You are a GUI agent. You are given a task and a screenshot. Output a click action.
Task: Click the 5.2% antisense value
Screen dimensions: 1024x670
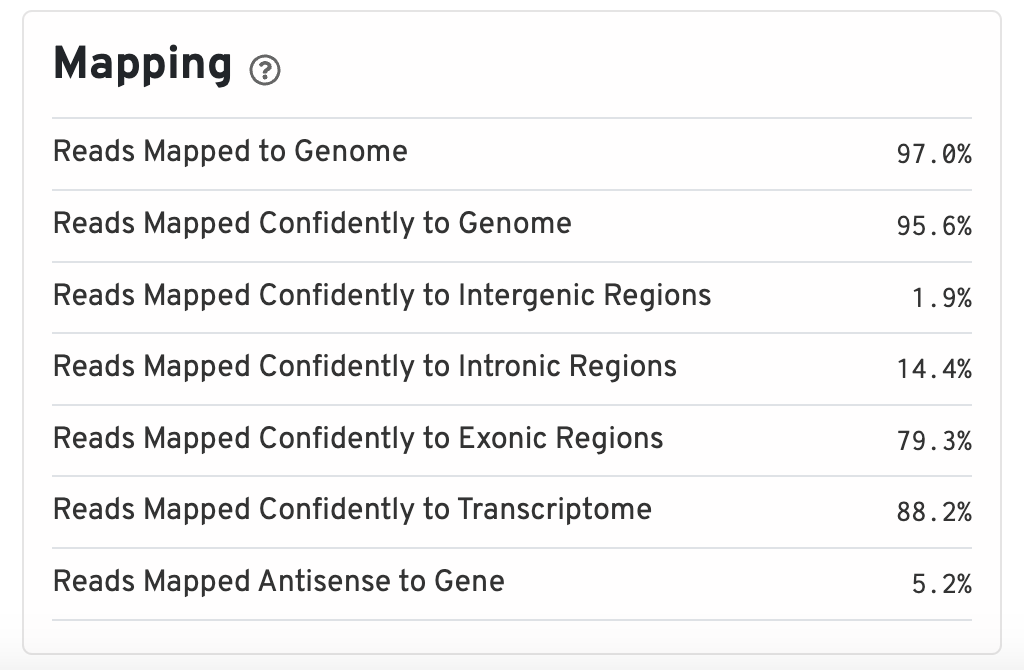coord(942,584)
